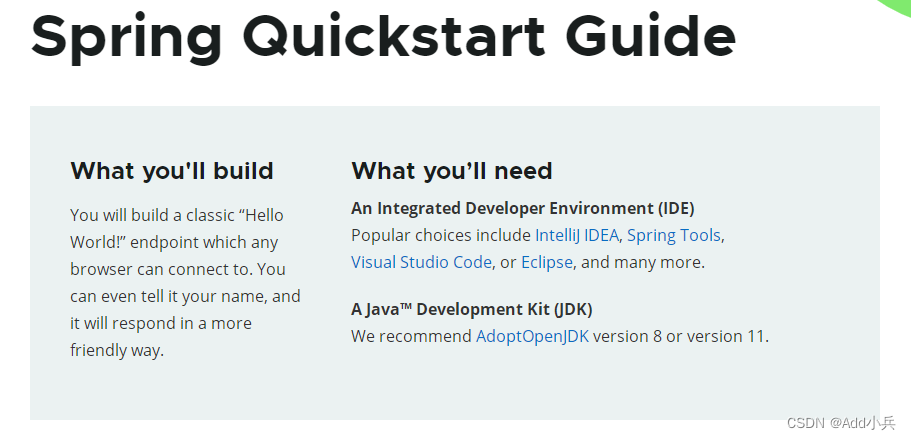Image resolution: width=911 pixels, height=440 pixels.
Task: Click the "Popular choices include" text
Action: [440, 235]
